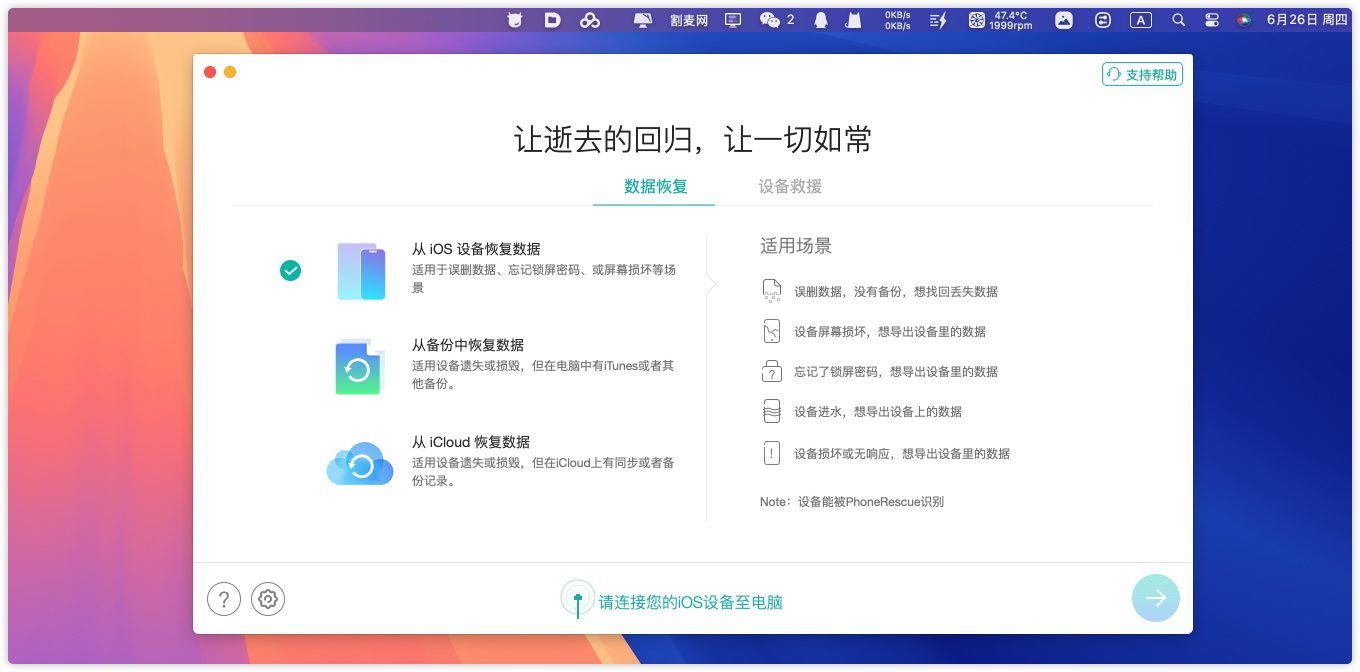Open settings with the gear icon
The height and width of the screenshot is (672, 1360).
click(268, 599)
